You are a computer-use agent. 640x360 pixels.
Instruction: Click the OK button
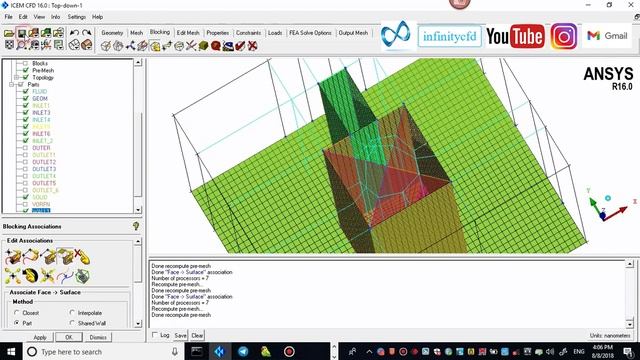pyautogui.click(x=69, y=337)
